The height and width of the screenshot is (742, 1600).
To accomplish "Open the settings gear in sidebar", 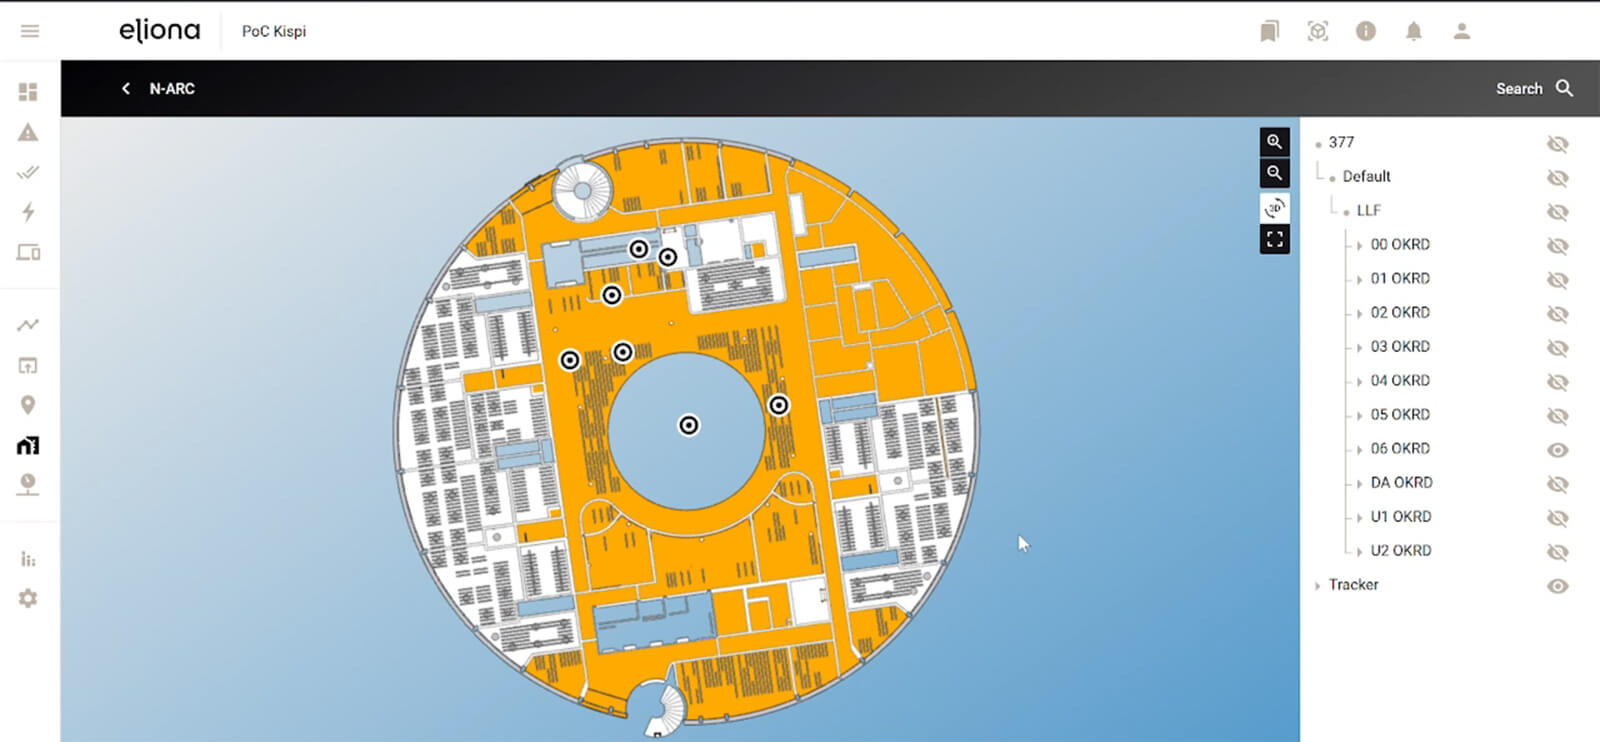I will point(28,598).
